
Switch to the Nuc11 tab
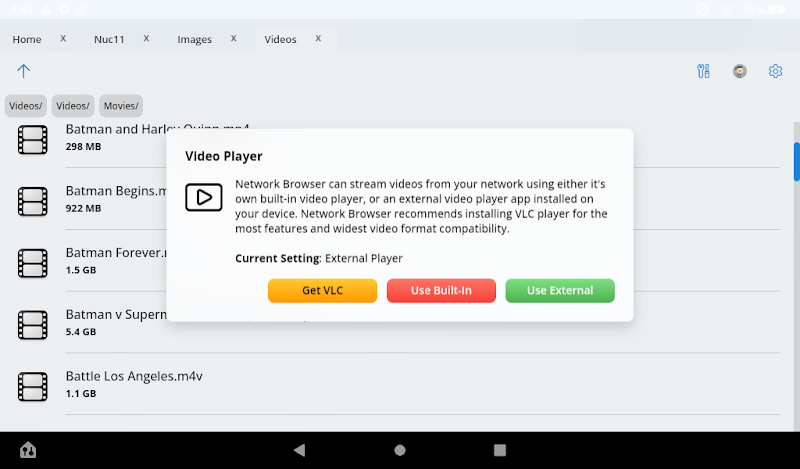coord(109,39)
